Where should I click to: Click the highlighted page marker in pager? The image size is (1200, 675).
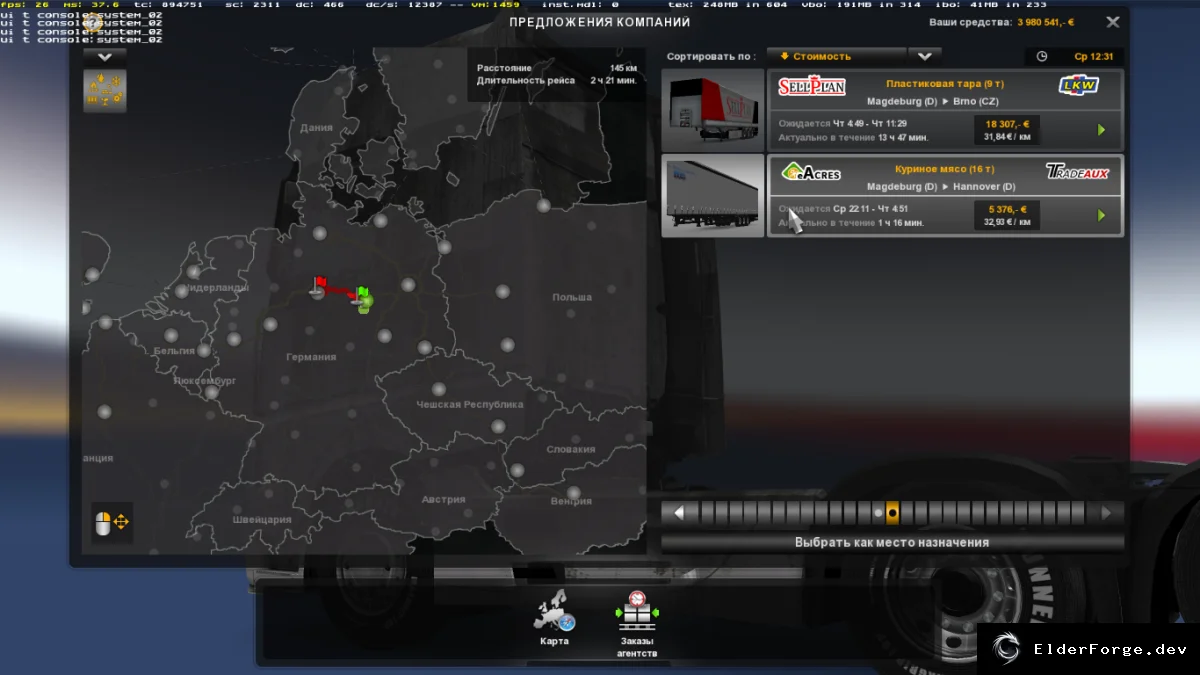tap(893, 513)
